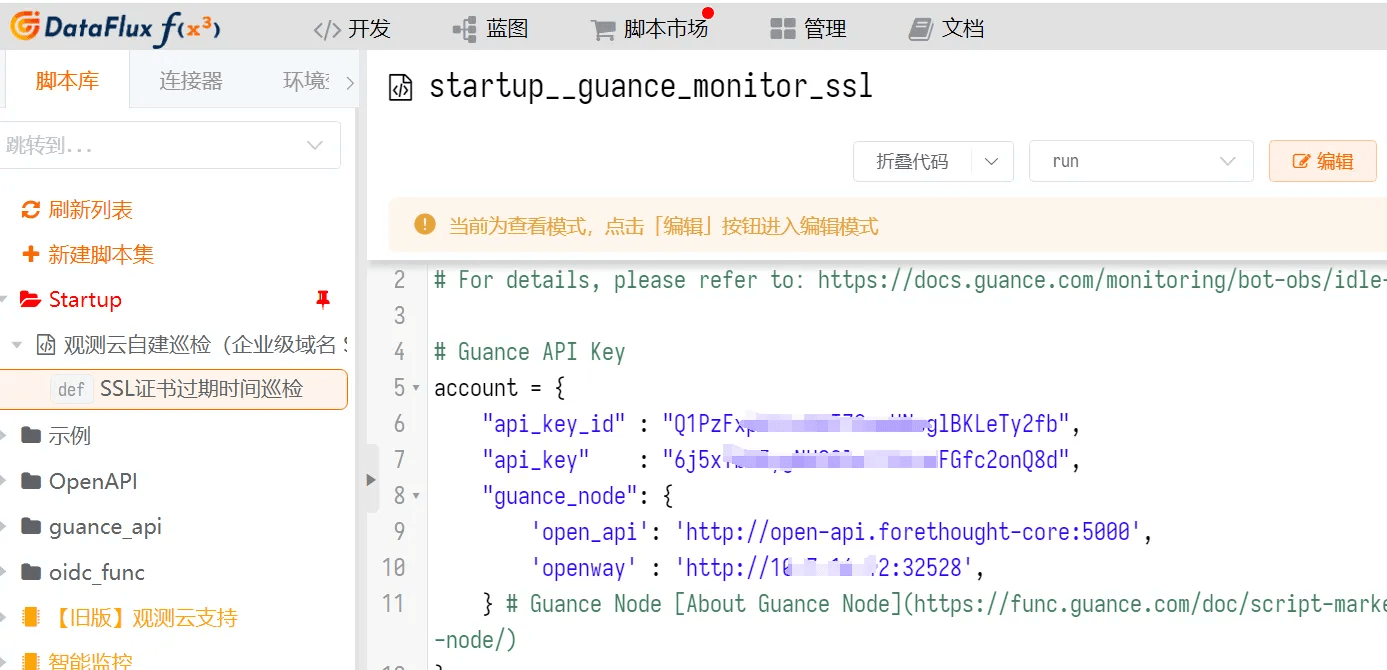Click the plus icon for 新建脚本集

[x=31, y=254]
